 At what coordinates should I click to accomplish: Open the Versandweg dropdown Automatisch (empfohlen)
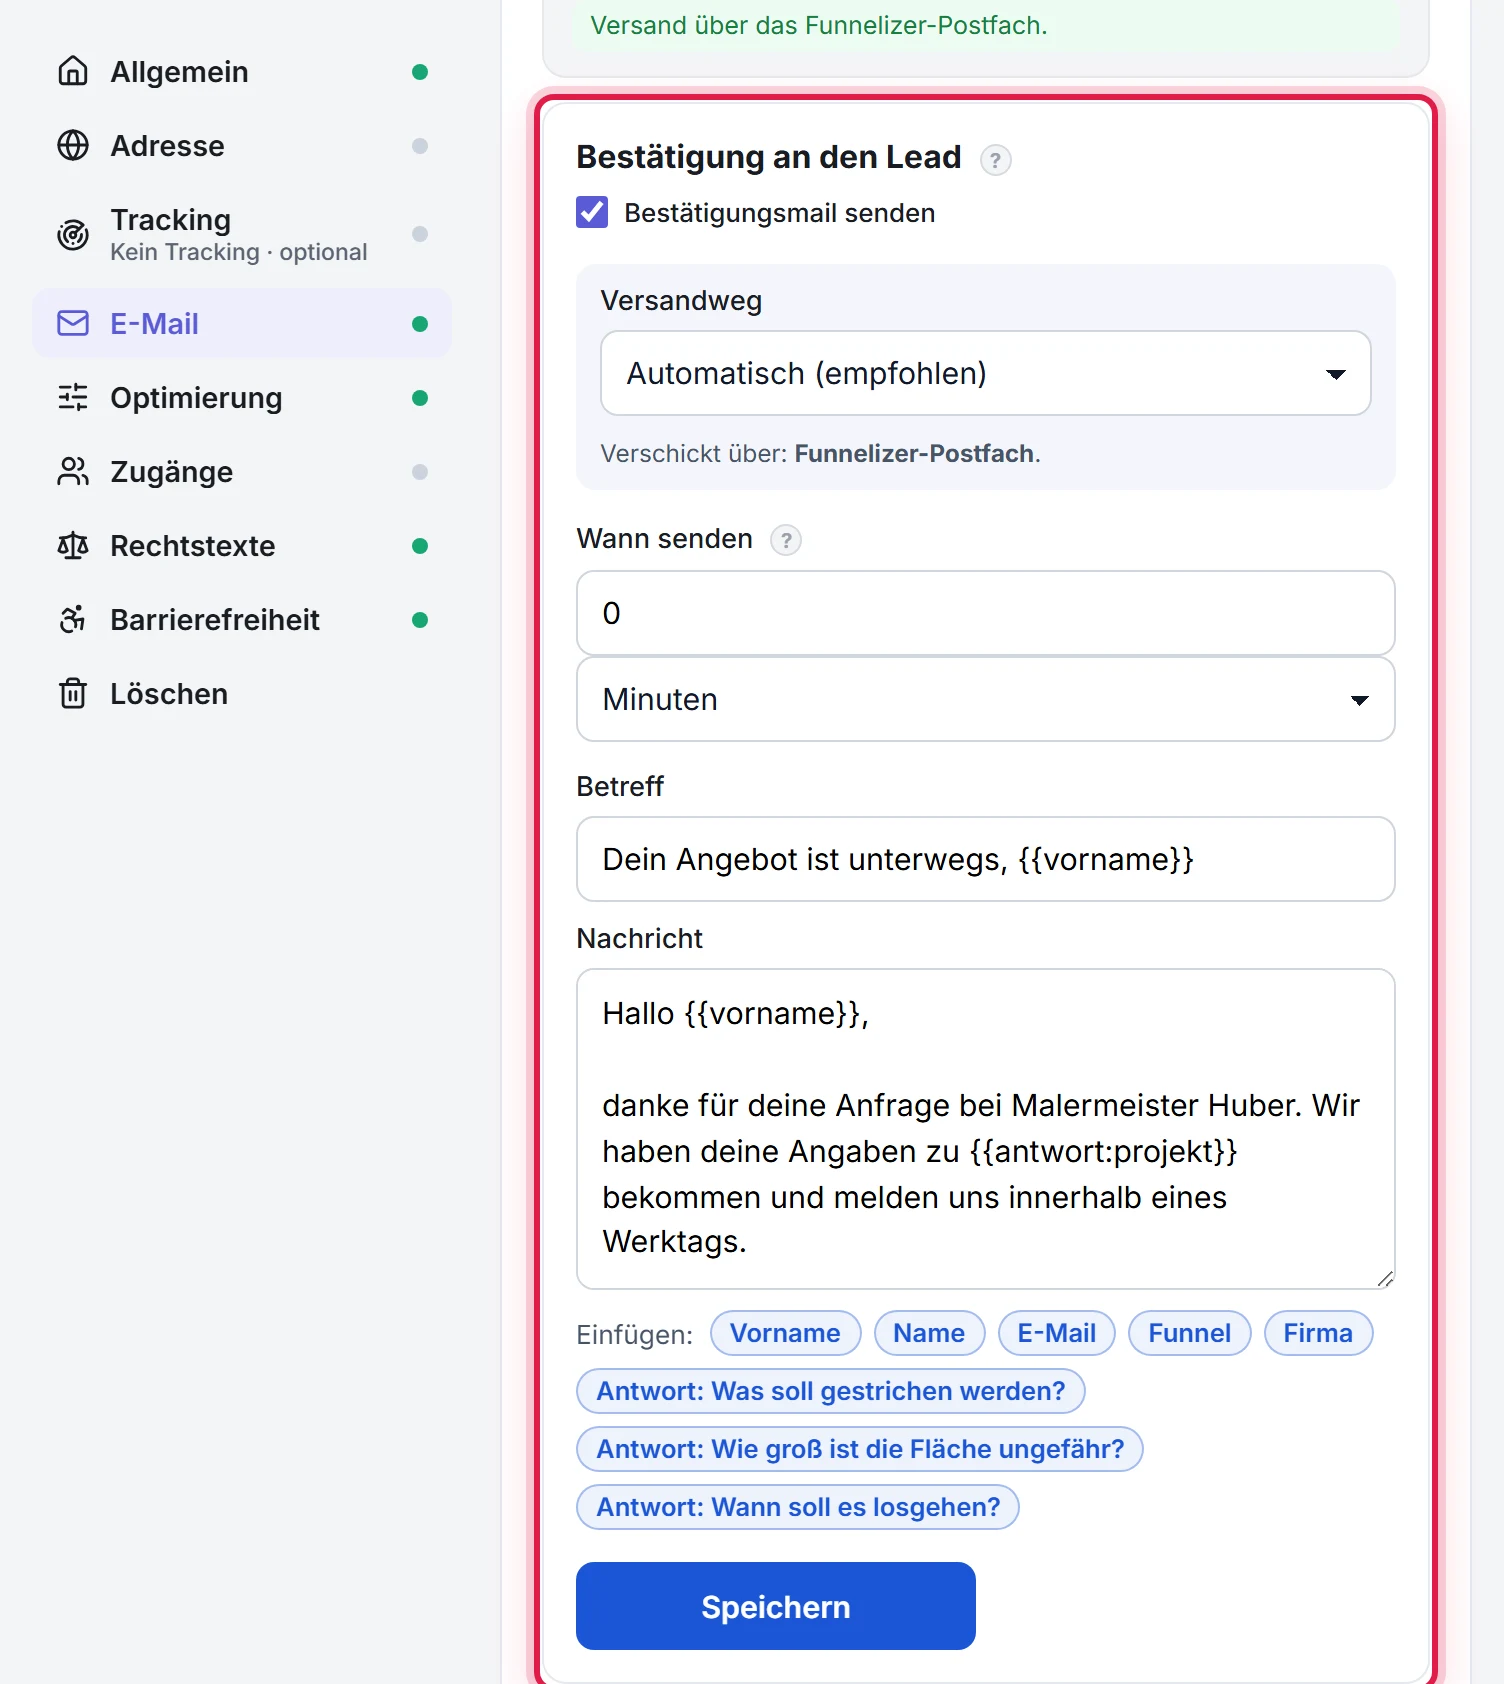point(985,373)
